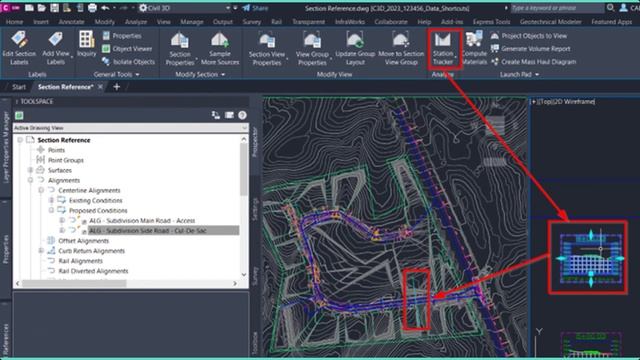The image size is (640, 360).
Task: Start the Station Tracker tool
Action: (443, 49)
